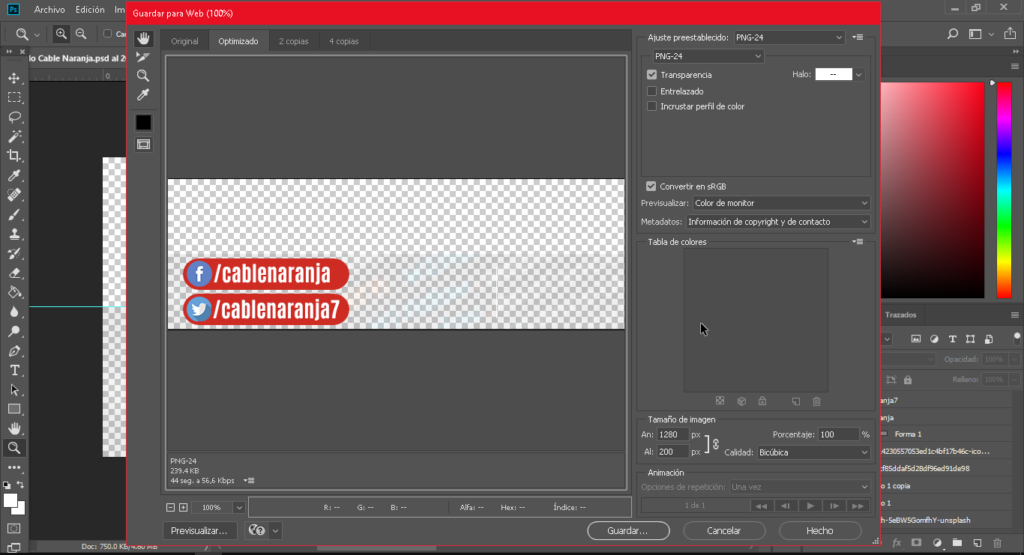Screen dimensions: 1024x555
Task: Select the Path Selection tool
Action: [14, 390]
